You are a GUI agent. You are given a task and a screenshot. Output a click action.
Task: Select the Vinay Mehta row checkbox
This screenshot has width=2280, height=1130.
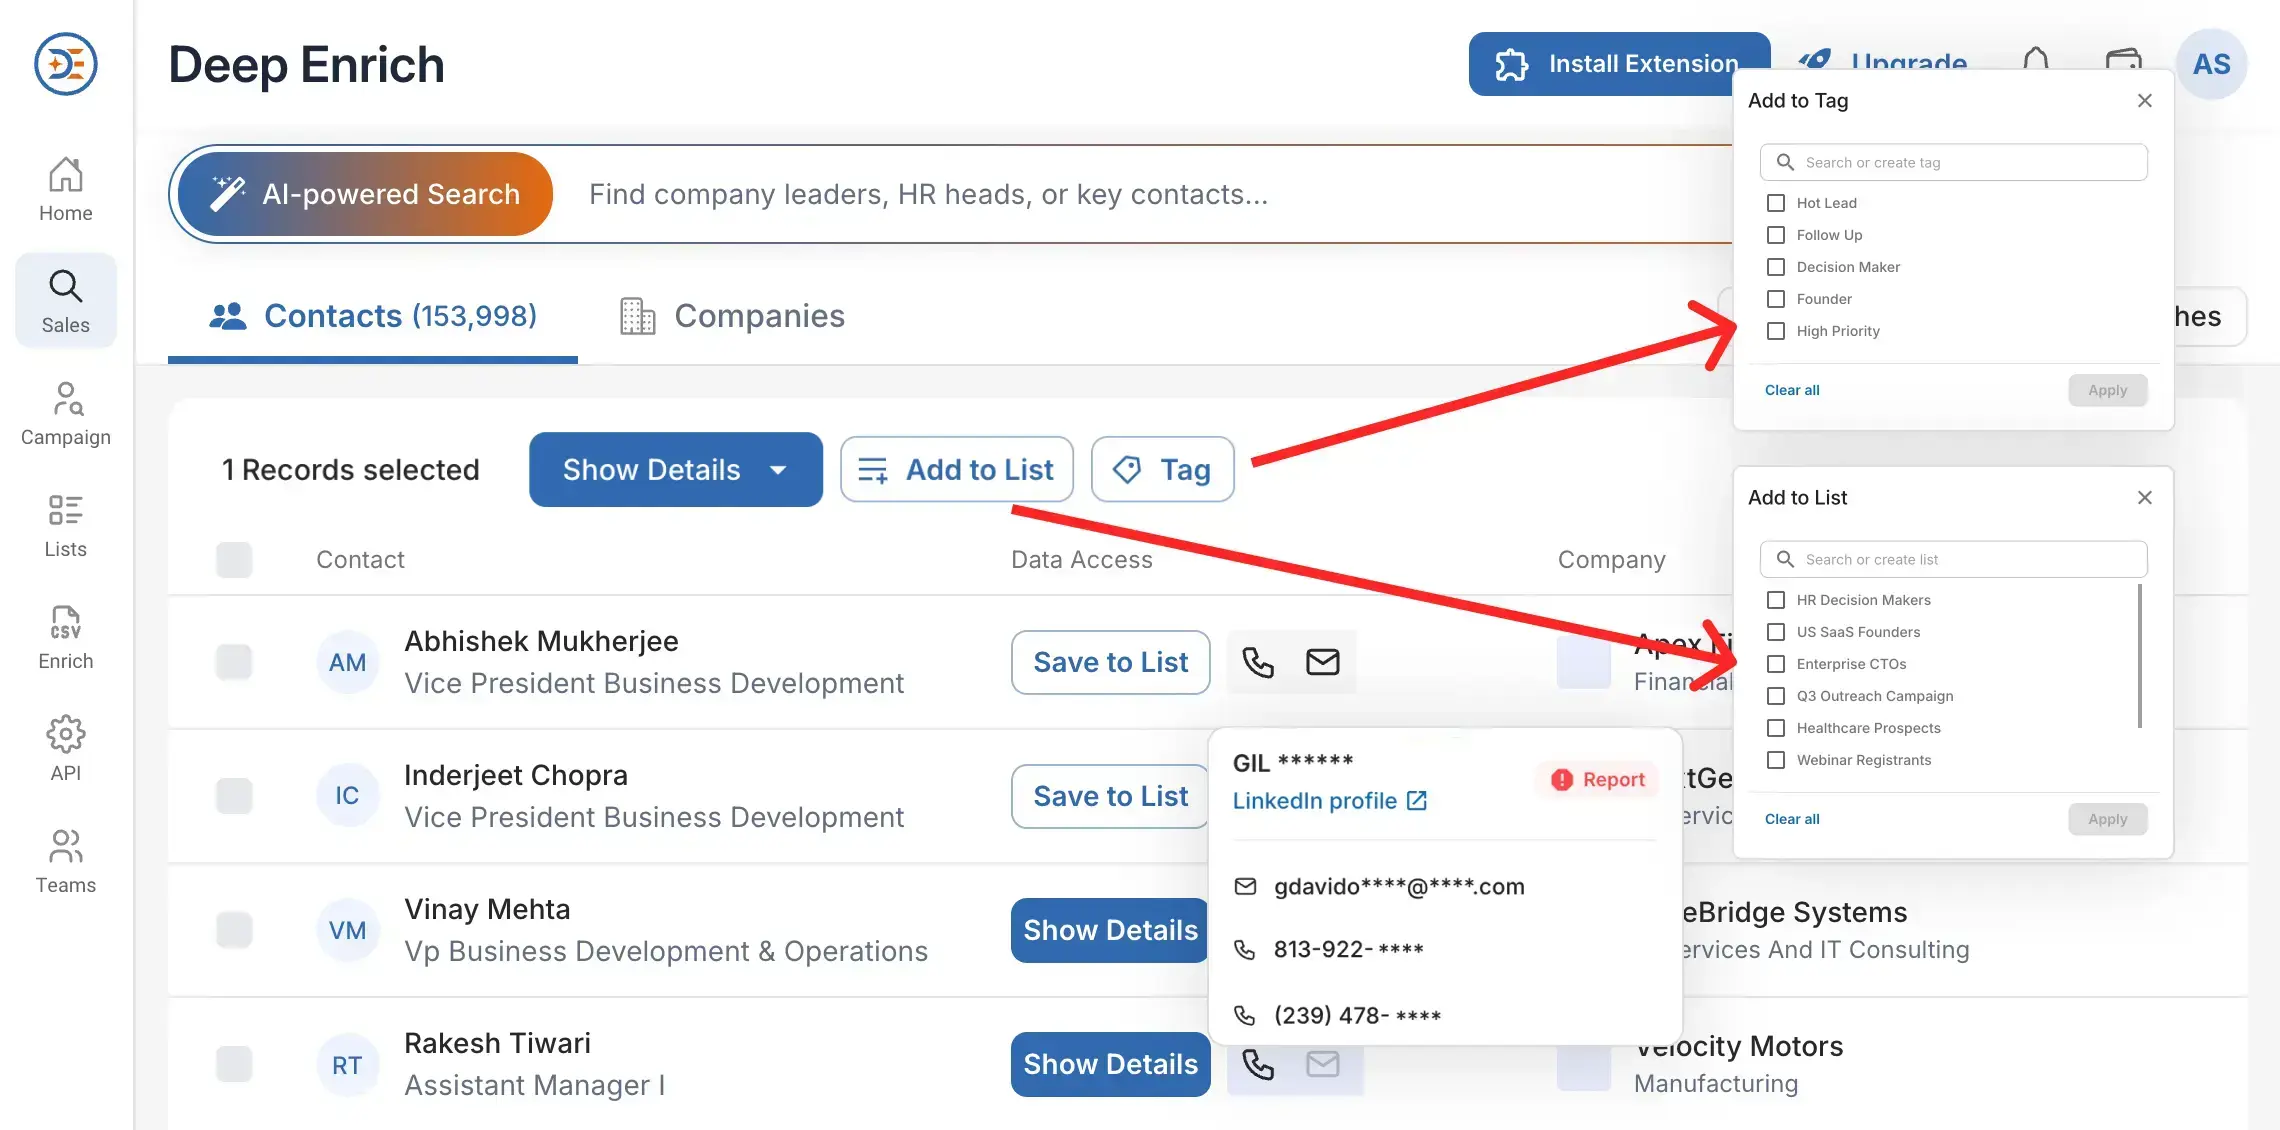(234, 930)
